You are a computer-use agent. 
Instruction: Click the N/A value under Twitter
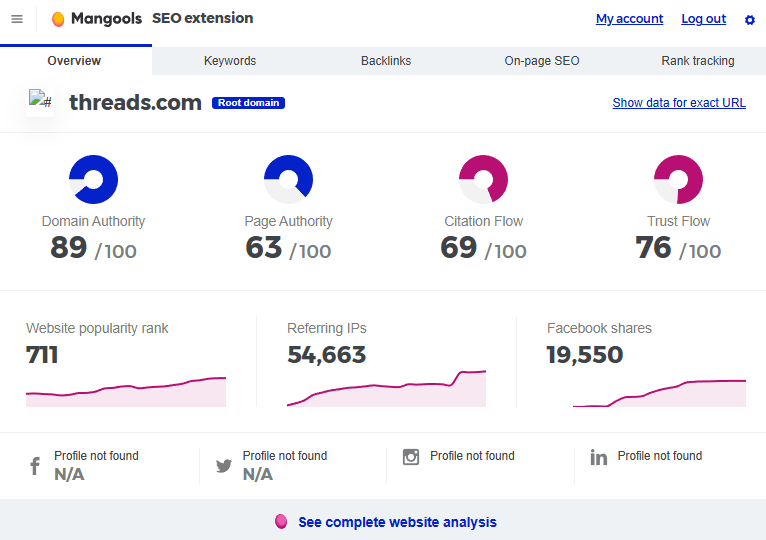(x=258, y=475)
